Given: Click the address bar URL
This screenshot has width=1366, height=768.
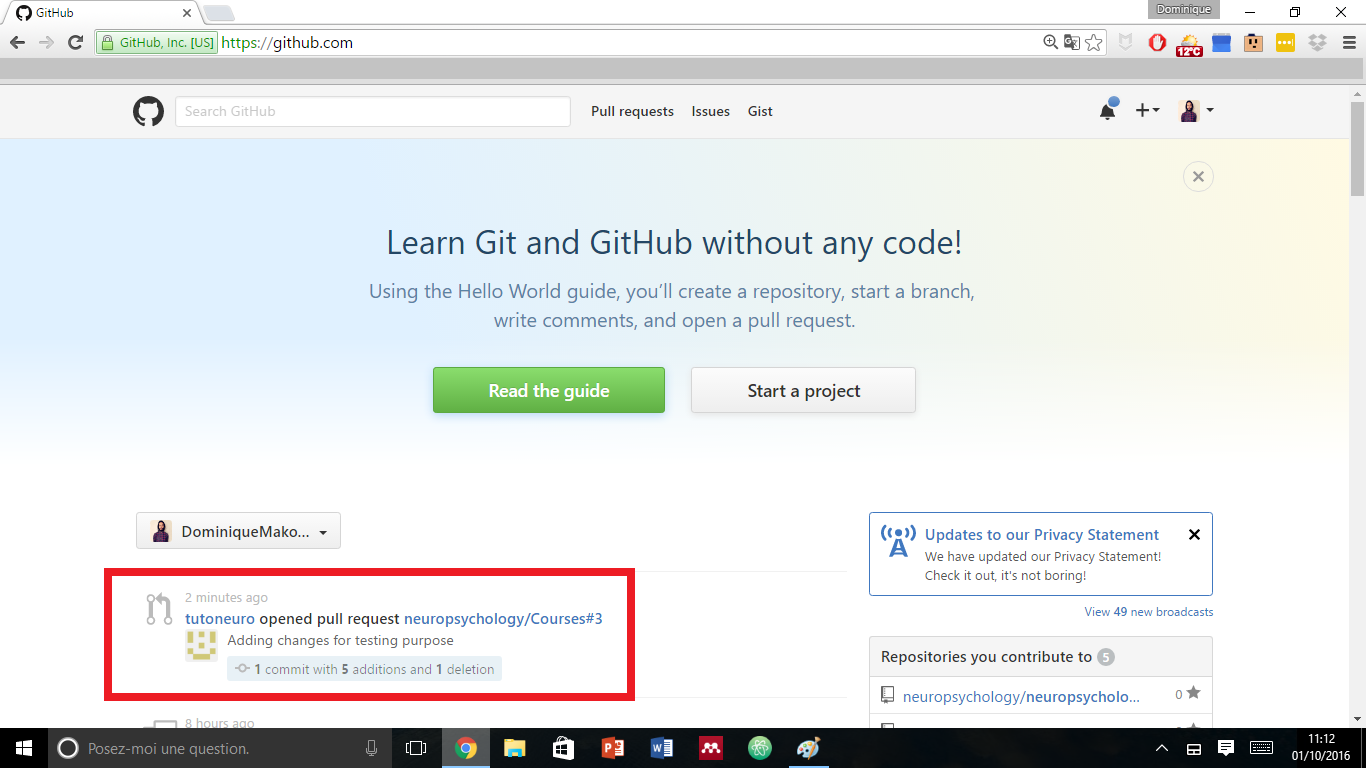Looking at the screenshot, I should (287, 43).
